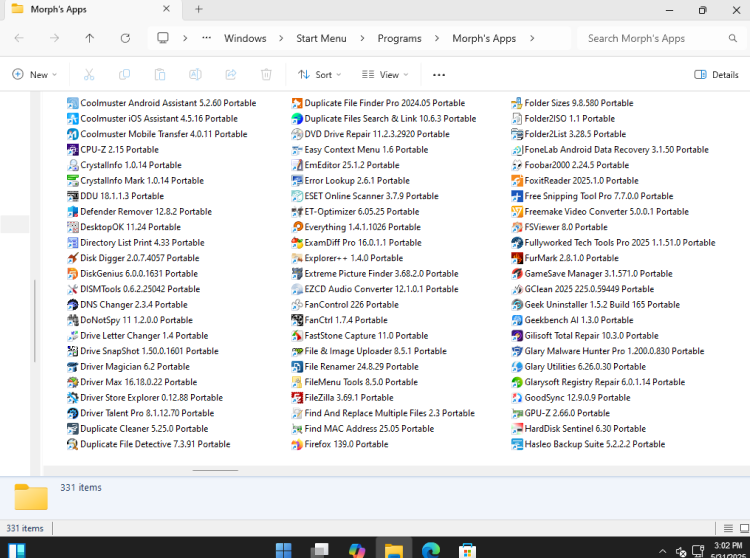Viewport: 750px width, 558px height.
Task: Open CPU-Z 2.15 Portable icon
Action: 72,150
